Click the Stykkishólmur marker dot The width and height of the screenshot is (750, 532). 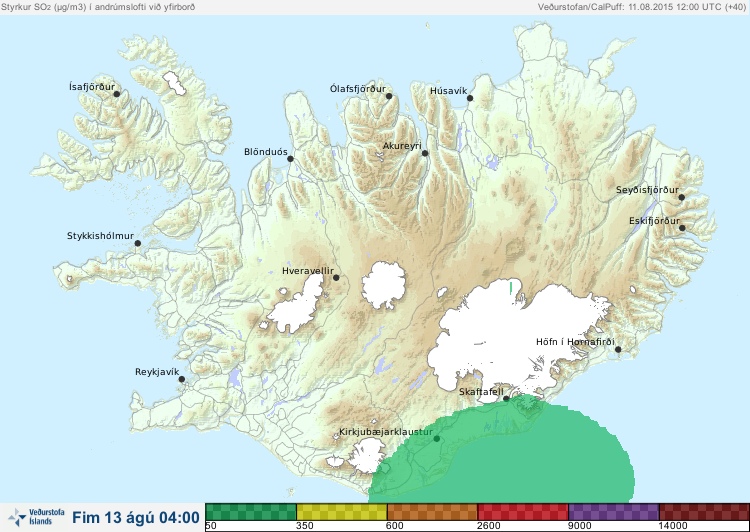pos(138,244)
